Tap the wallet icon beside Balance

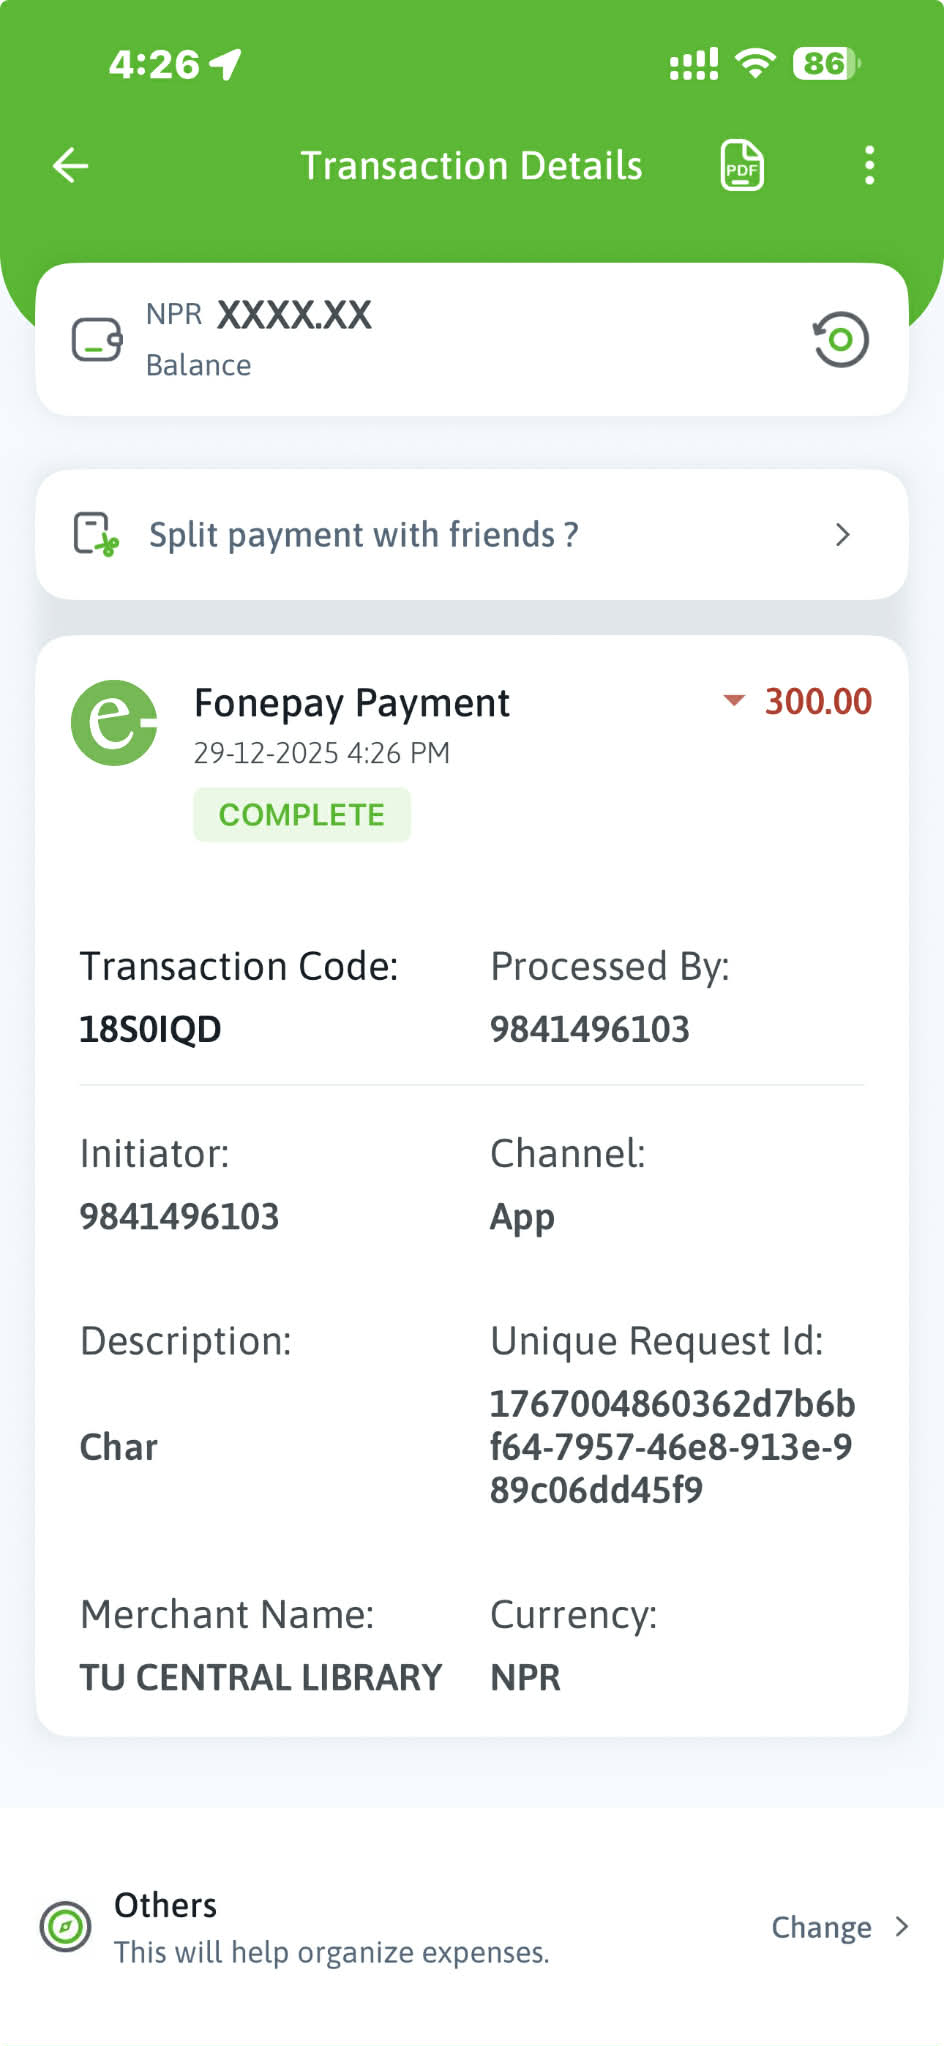[97, 340]
